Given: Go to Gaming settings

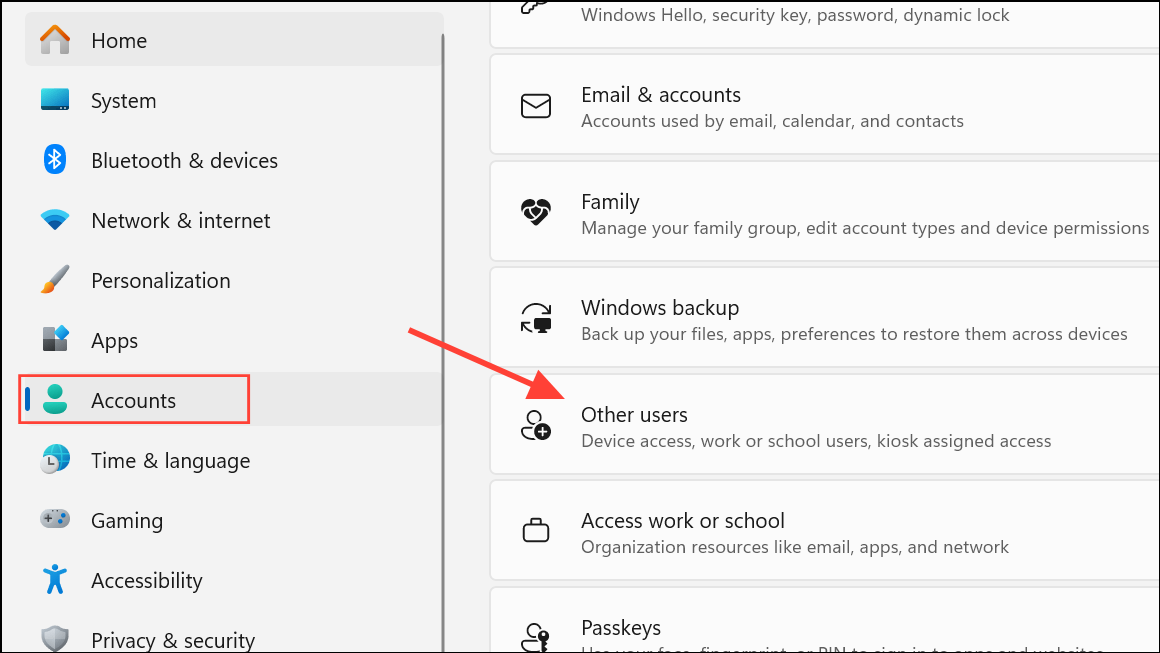Looking at the screenshot, I should coord(234,519).
